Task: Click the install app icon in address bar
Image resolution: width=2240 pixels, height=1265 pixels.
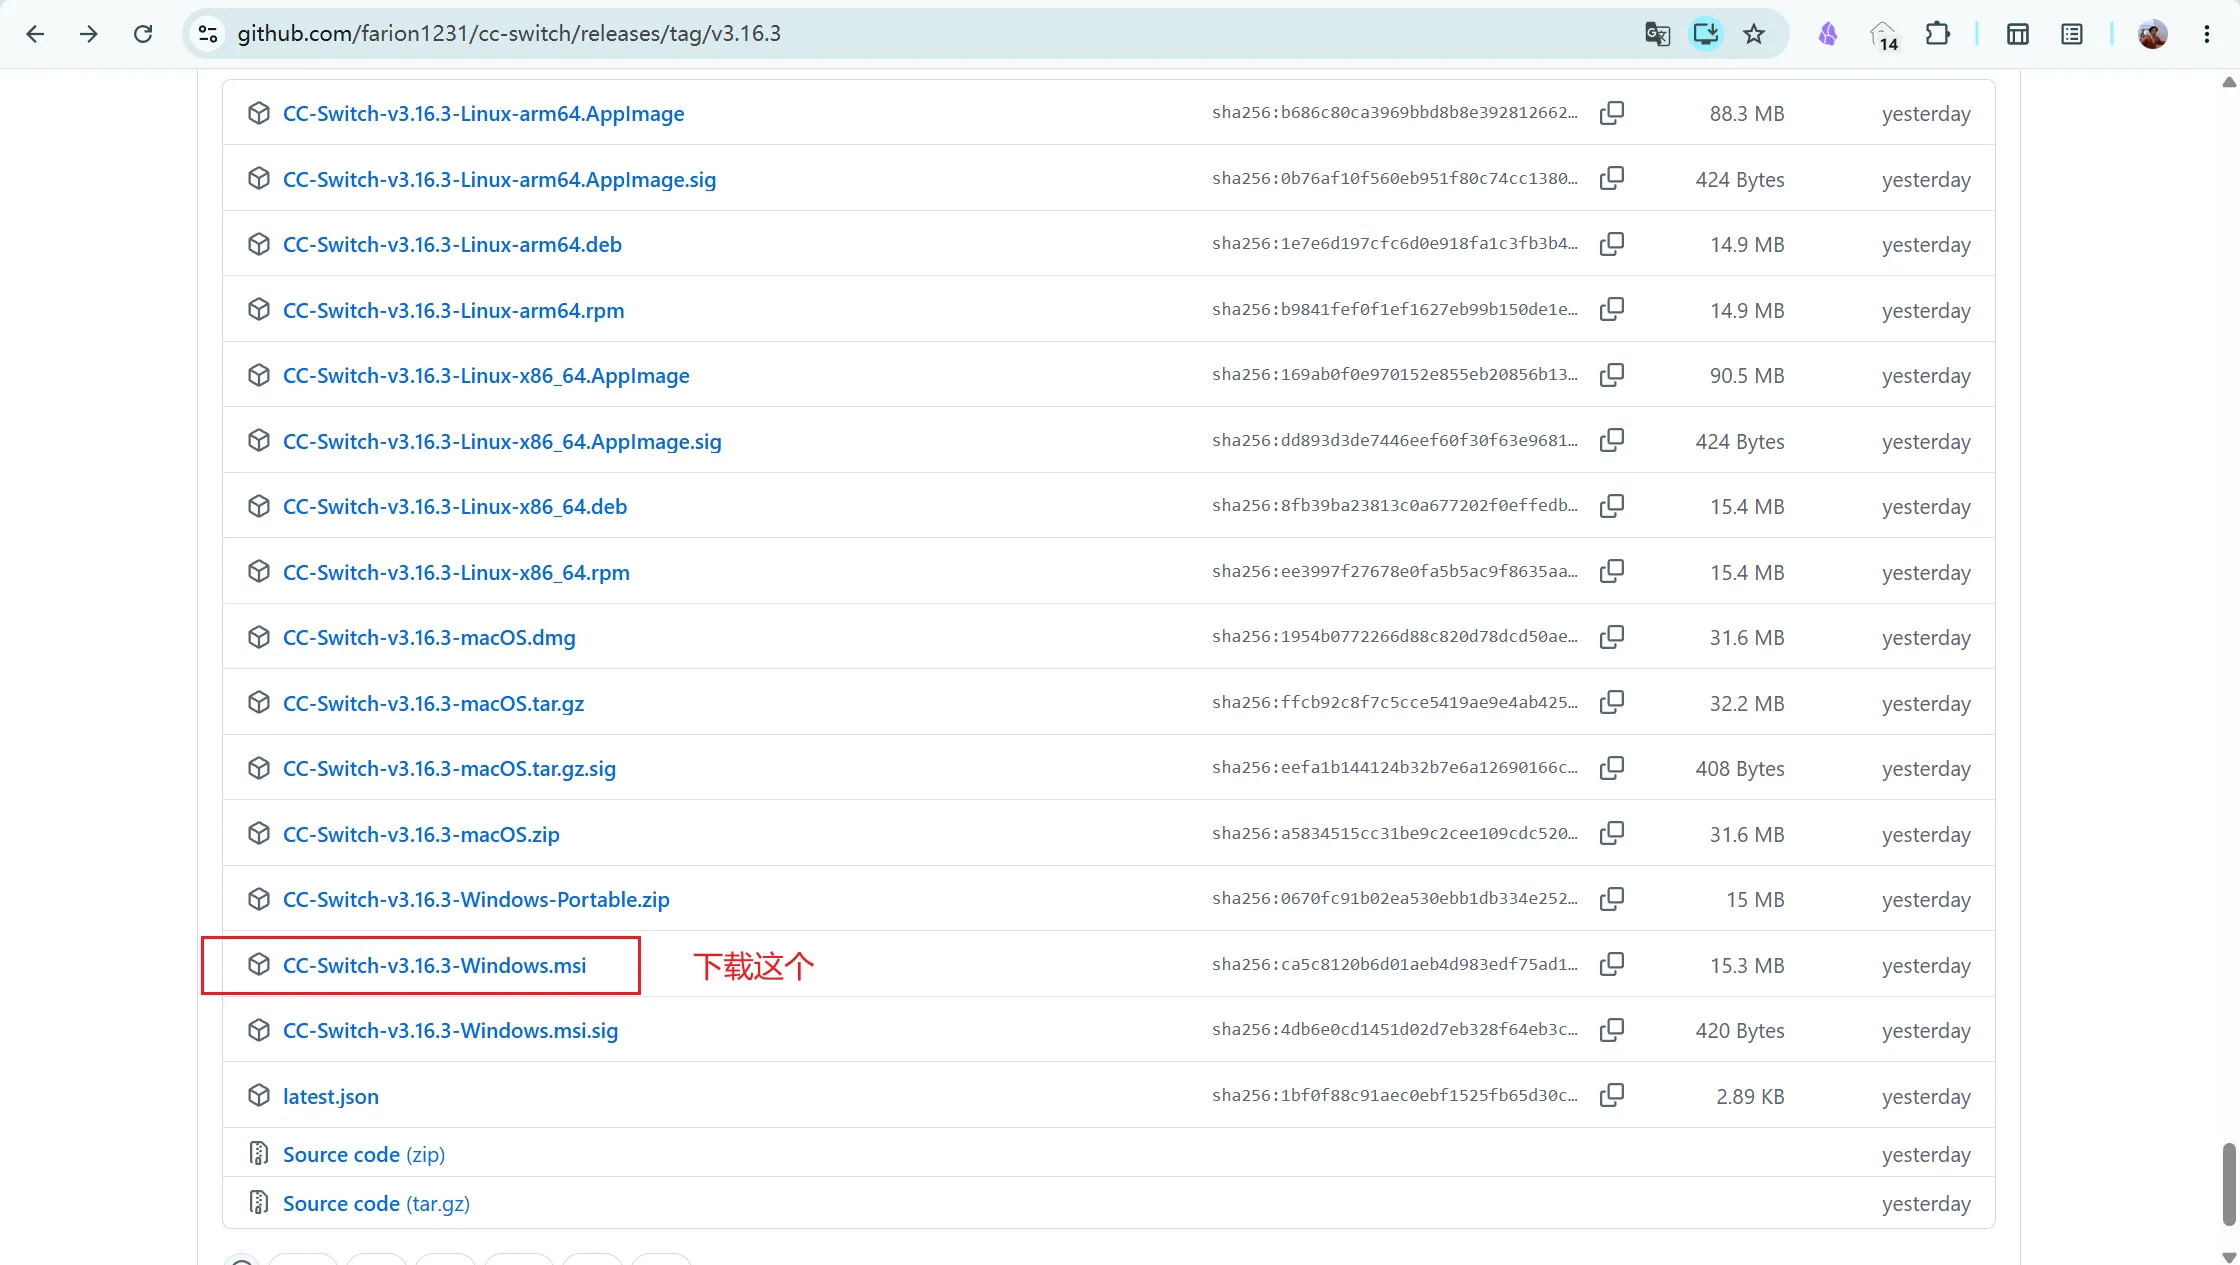Action: (1706, 34)
